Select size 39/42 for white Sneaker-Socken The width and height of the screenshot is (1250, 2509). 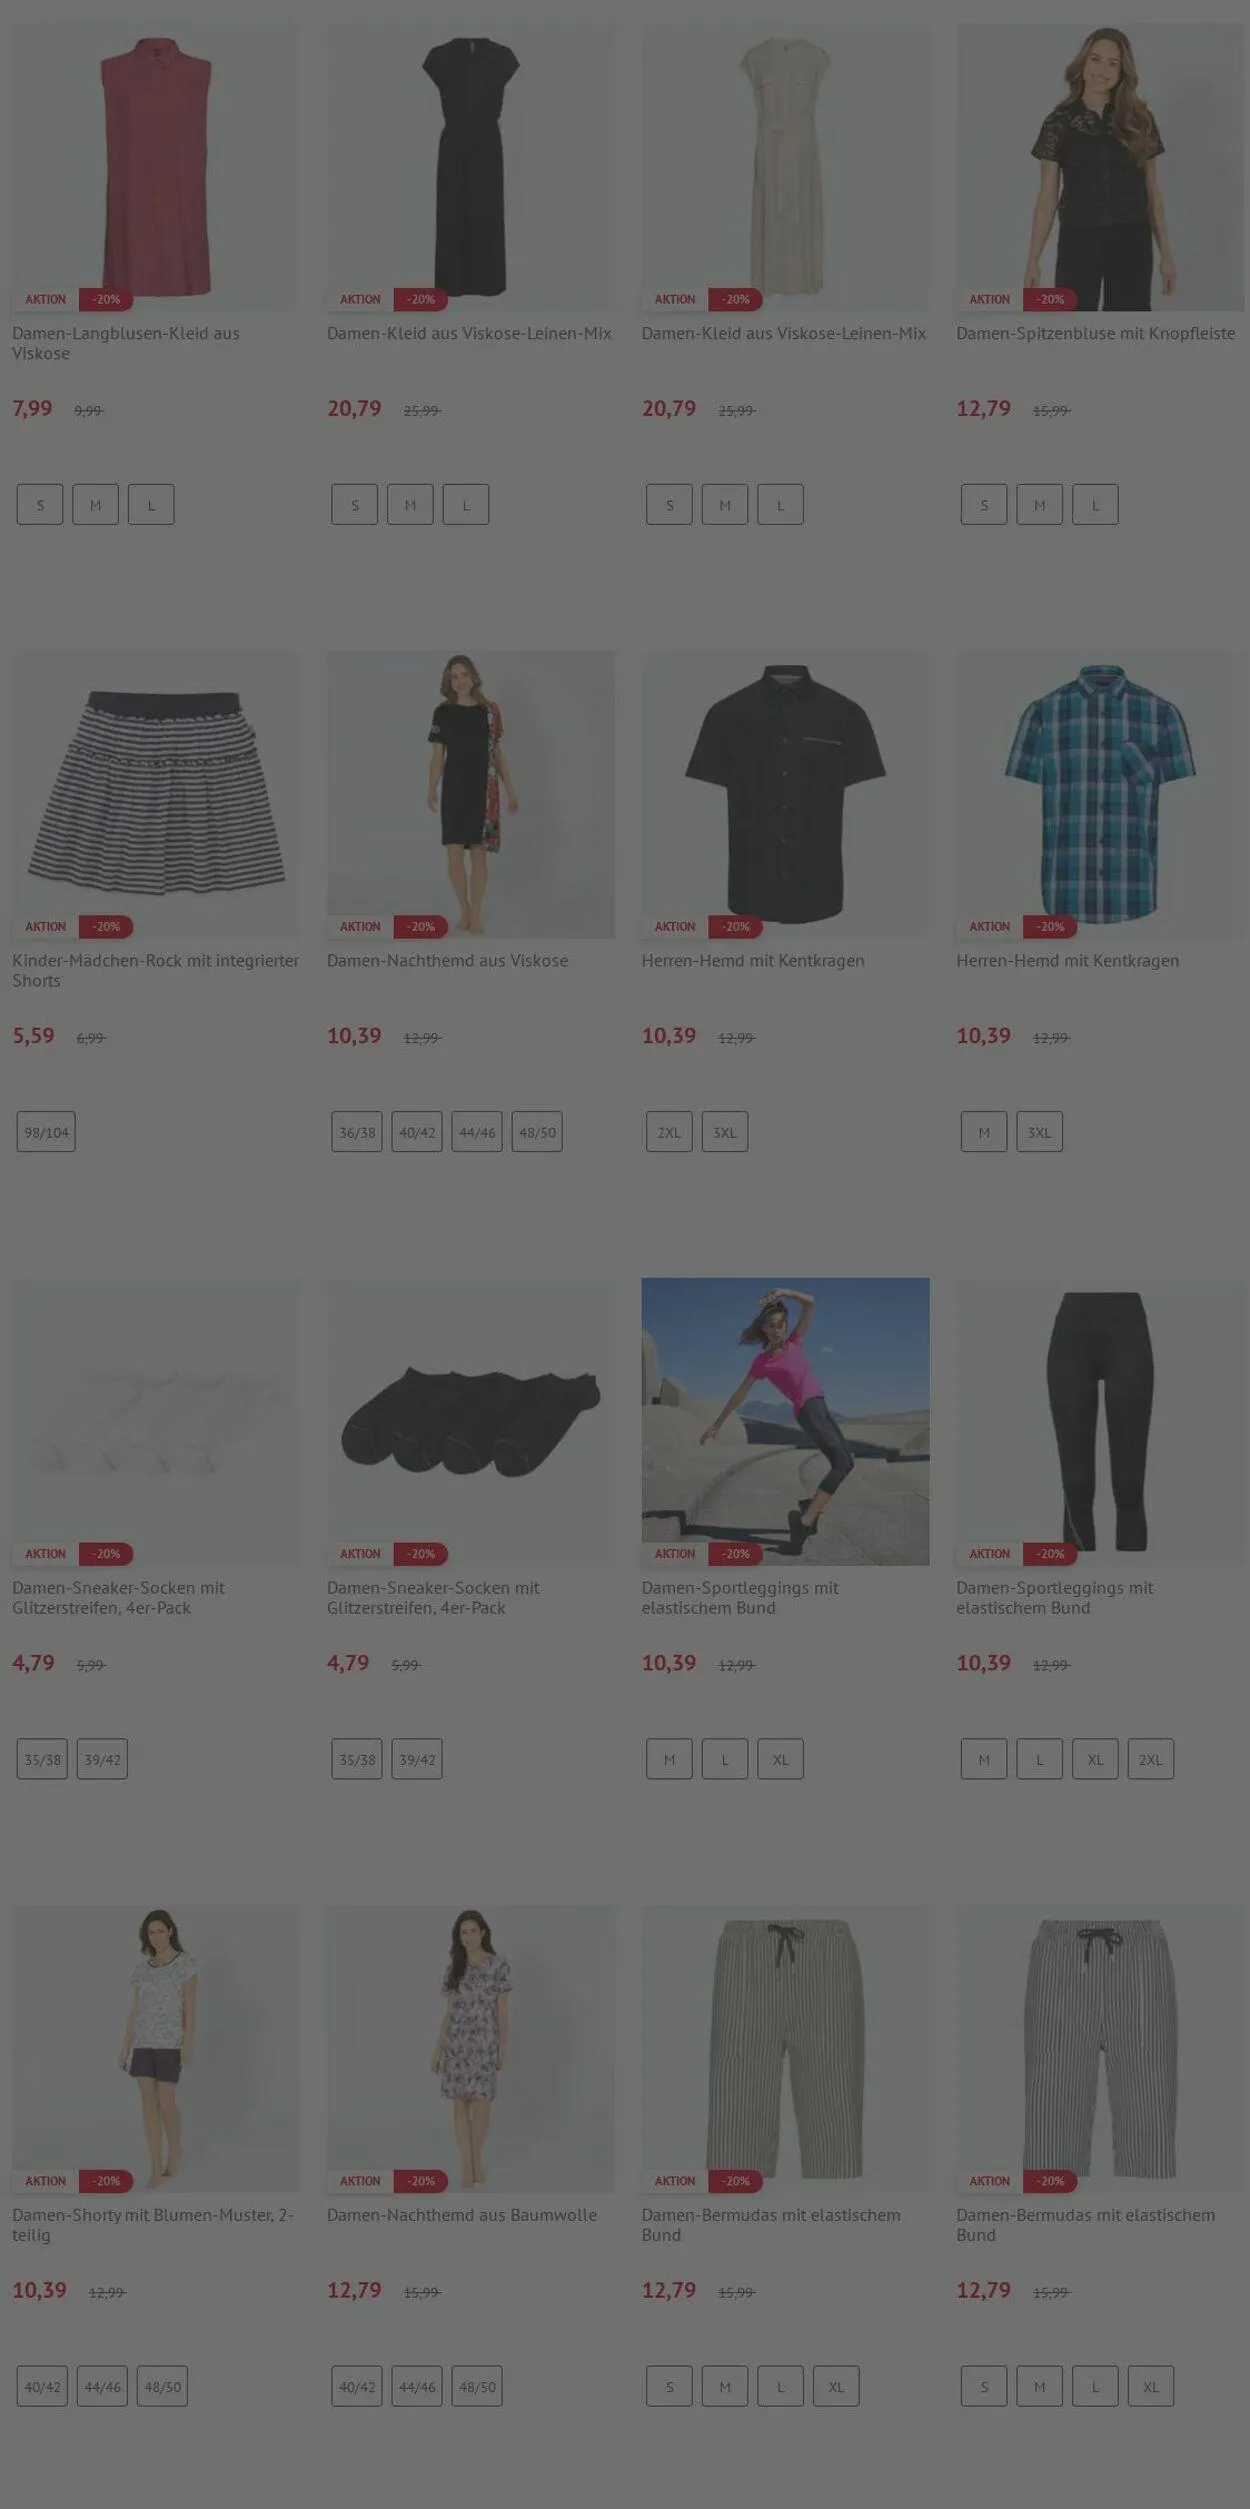tap(102, 1759)
